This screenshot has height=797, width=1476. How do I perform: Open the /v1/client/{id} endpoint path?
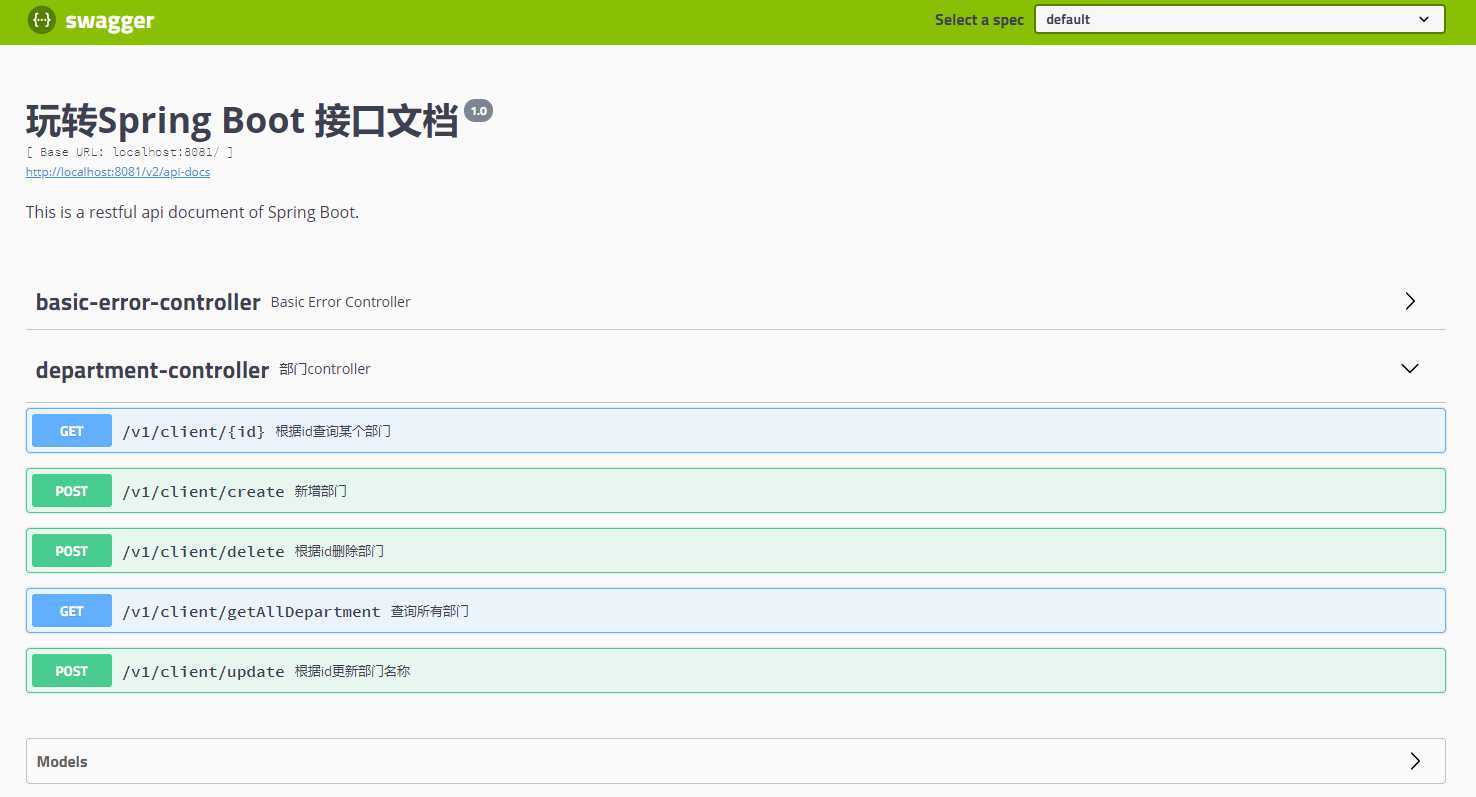click(193, 431)
